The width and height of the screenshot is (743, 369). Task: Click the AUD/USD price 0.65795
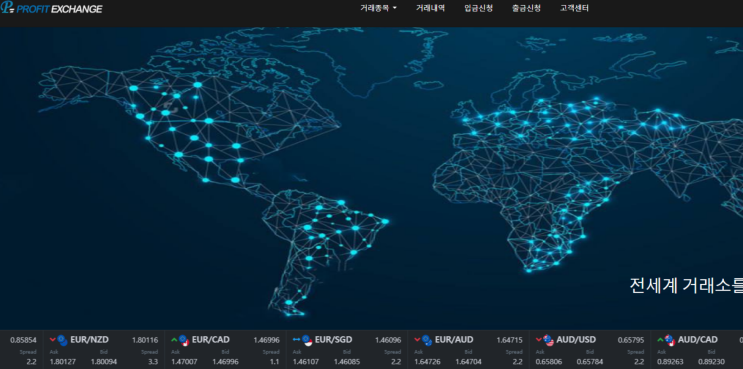[x=631, y=340]
